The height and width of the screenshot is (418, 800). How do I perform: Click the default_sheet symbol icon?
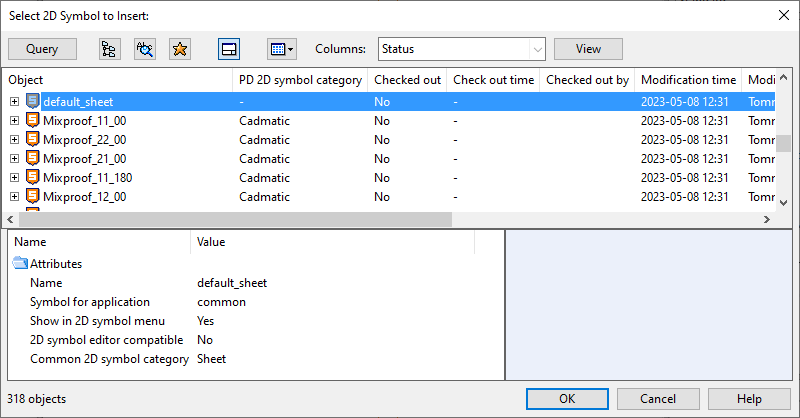[x=33, y=101]
